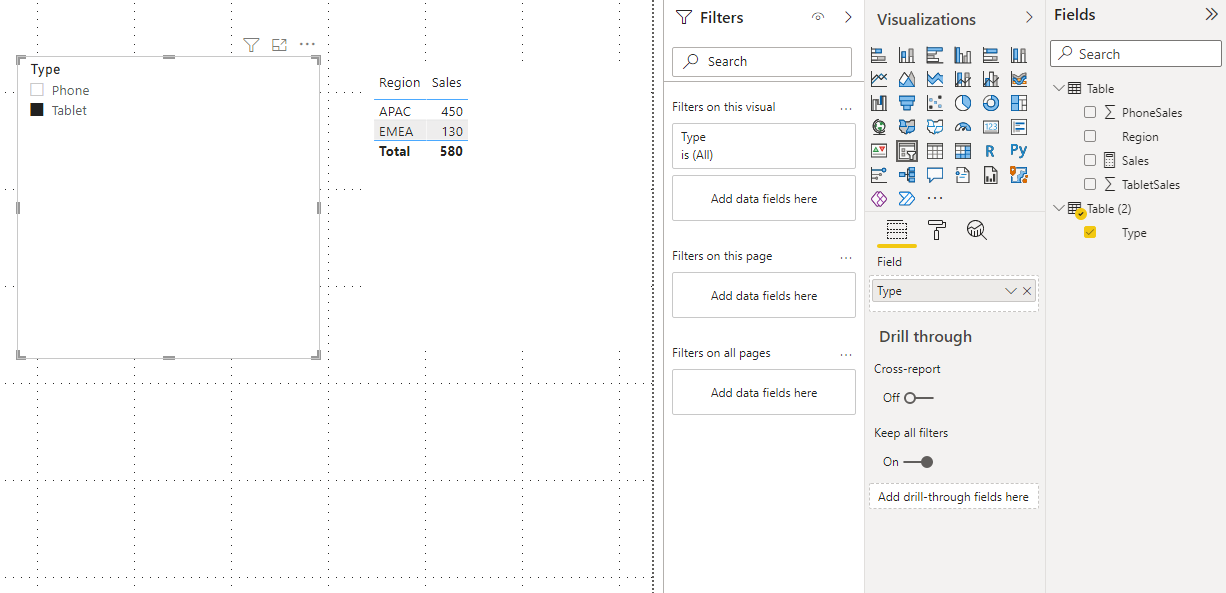Open the slicer's filter icon in header

point(251,45)
